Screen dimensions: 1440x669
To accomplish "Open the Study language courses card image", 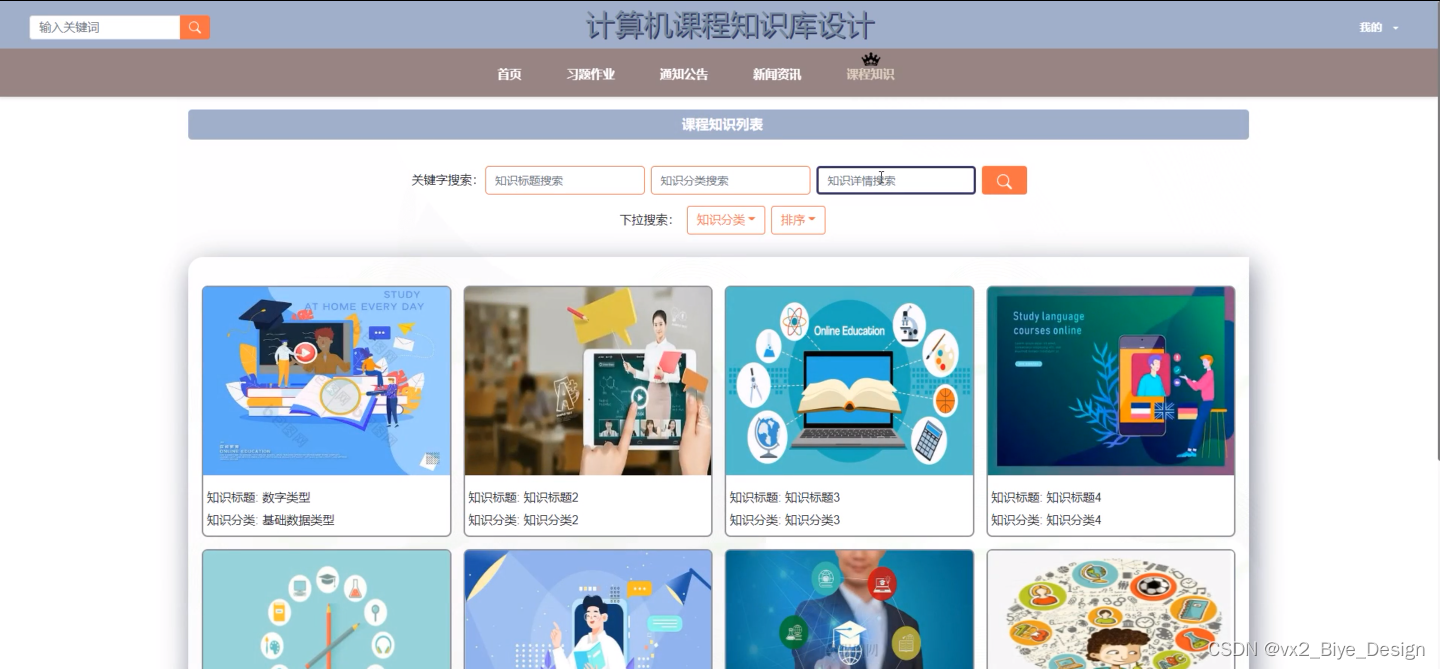I will pyautogui.click(x=1111, y=381).
